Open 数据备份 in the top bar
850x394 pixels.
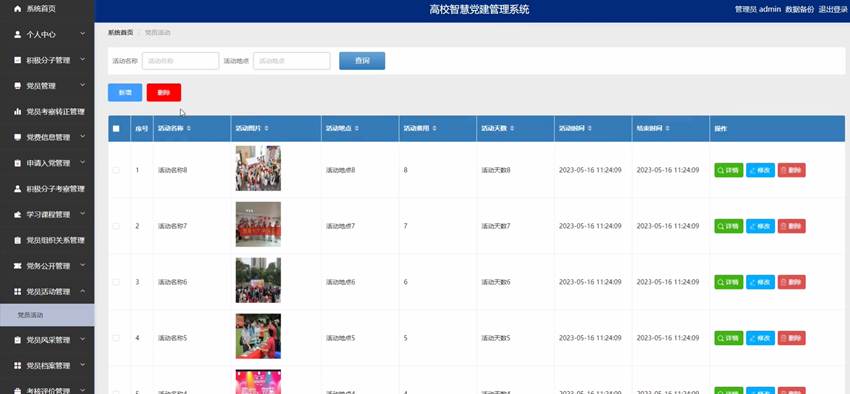coord(800,9)
